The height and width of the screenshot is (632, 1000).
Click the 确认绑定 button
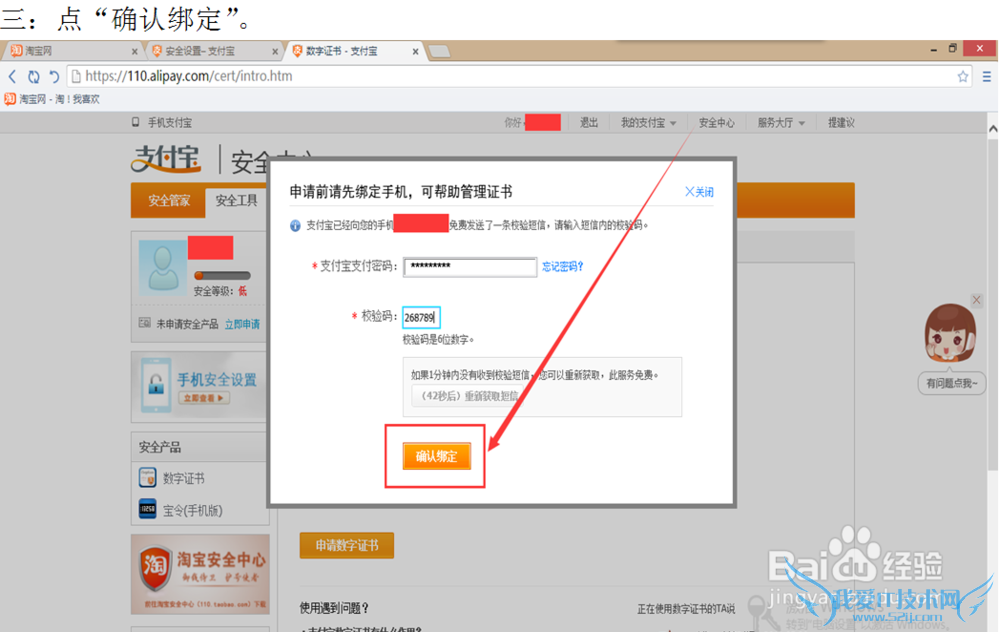(x=437, y=456)
